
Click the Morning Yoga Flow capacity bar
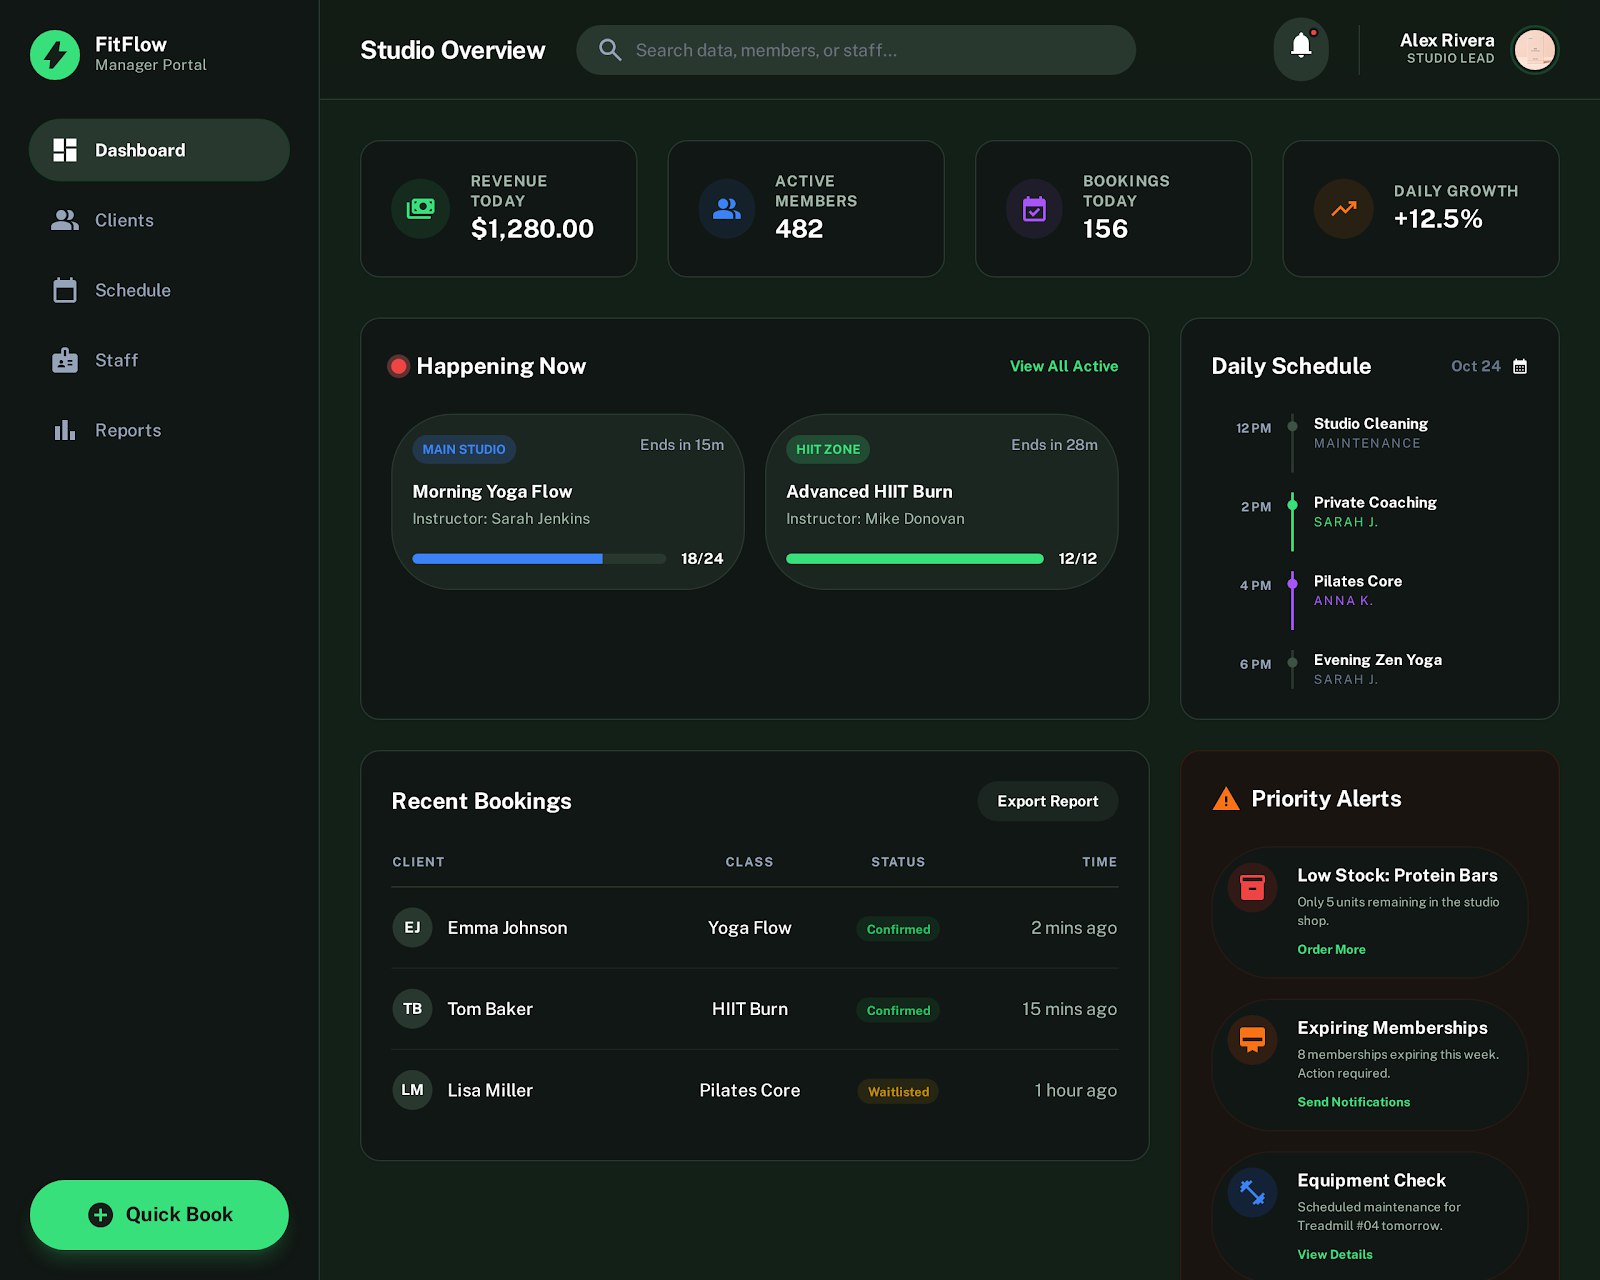point(539,559)
